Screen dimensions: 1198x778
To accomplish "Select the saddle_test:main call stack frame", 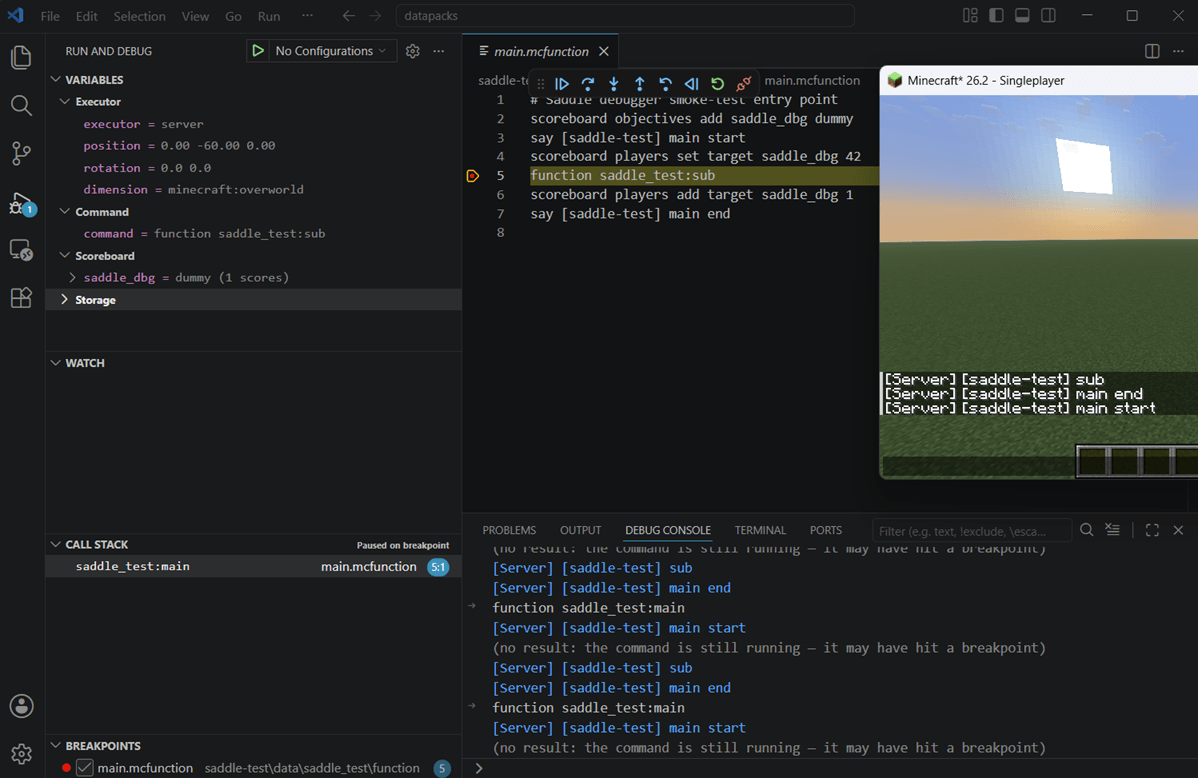I will pos(254,566).
